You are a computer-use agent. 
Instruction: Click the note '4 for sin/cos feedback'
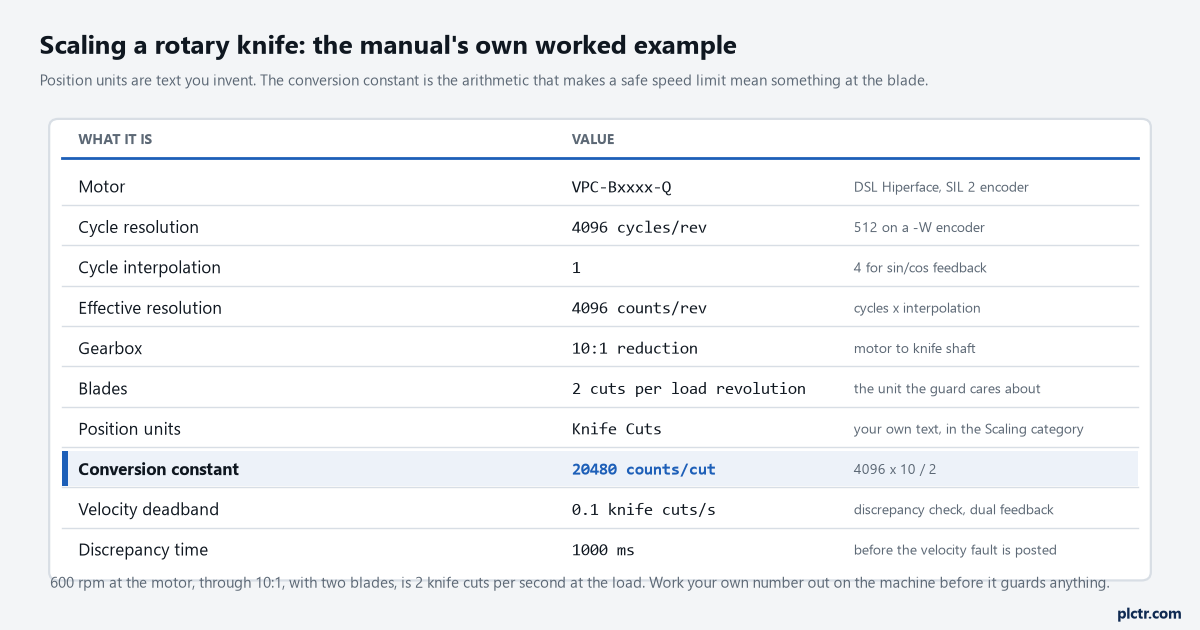920,268
